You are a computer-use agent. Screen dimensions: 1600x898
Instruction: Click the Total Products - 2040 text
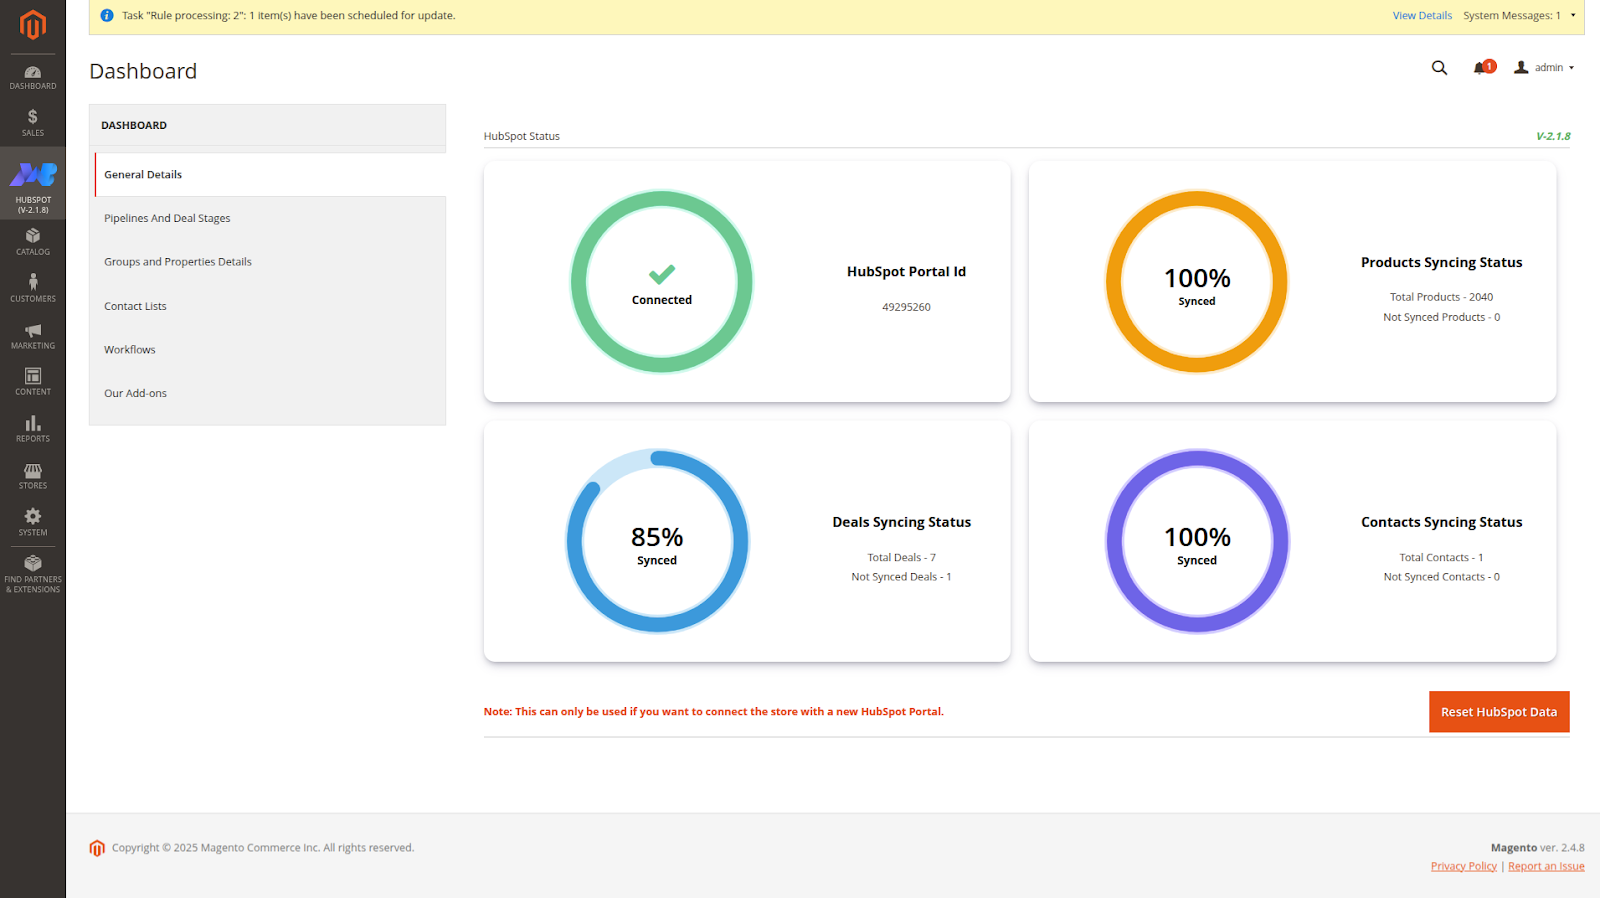(x=1441, y=297)
